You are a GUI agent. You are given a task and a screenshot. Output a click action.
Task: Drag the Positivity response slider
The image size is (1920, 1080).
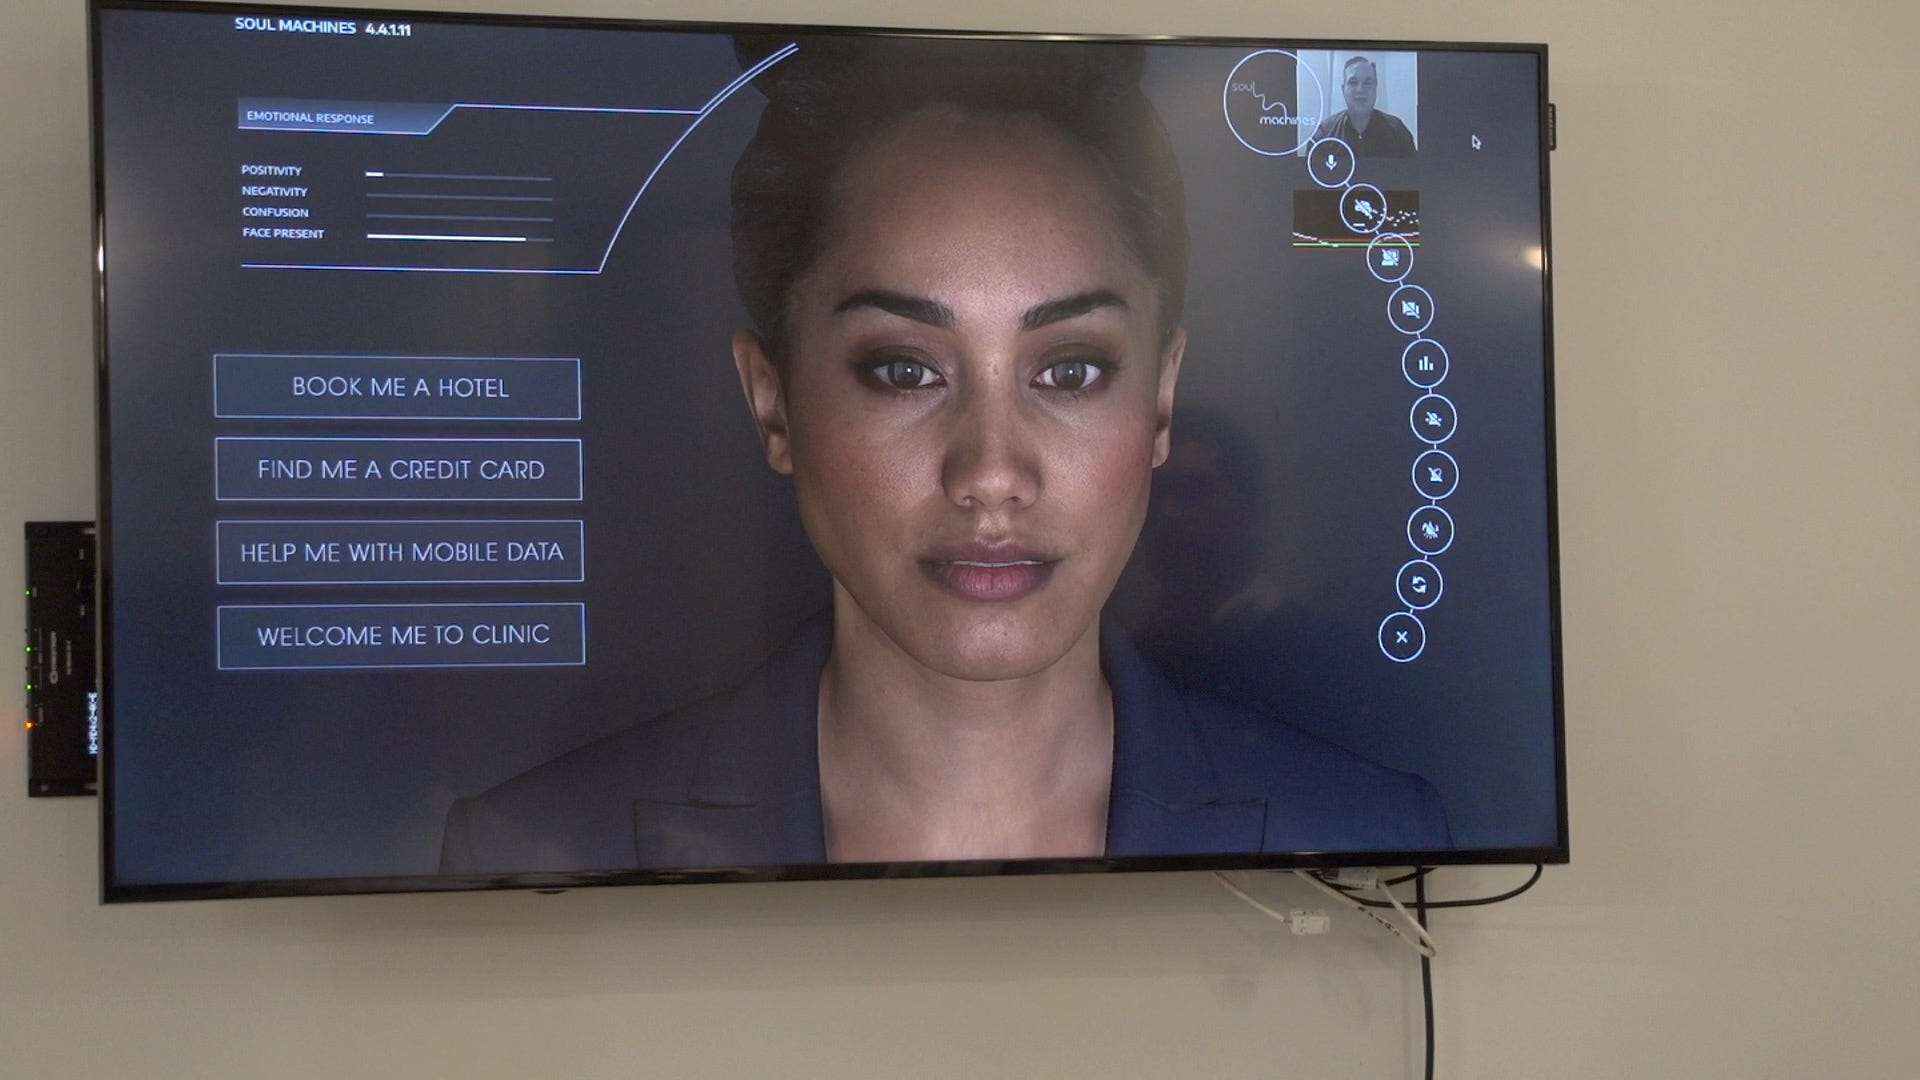click(378, 167)
